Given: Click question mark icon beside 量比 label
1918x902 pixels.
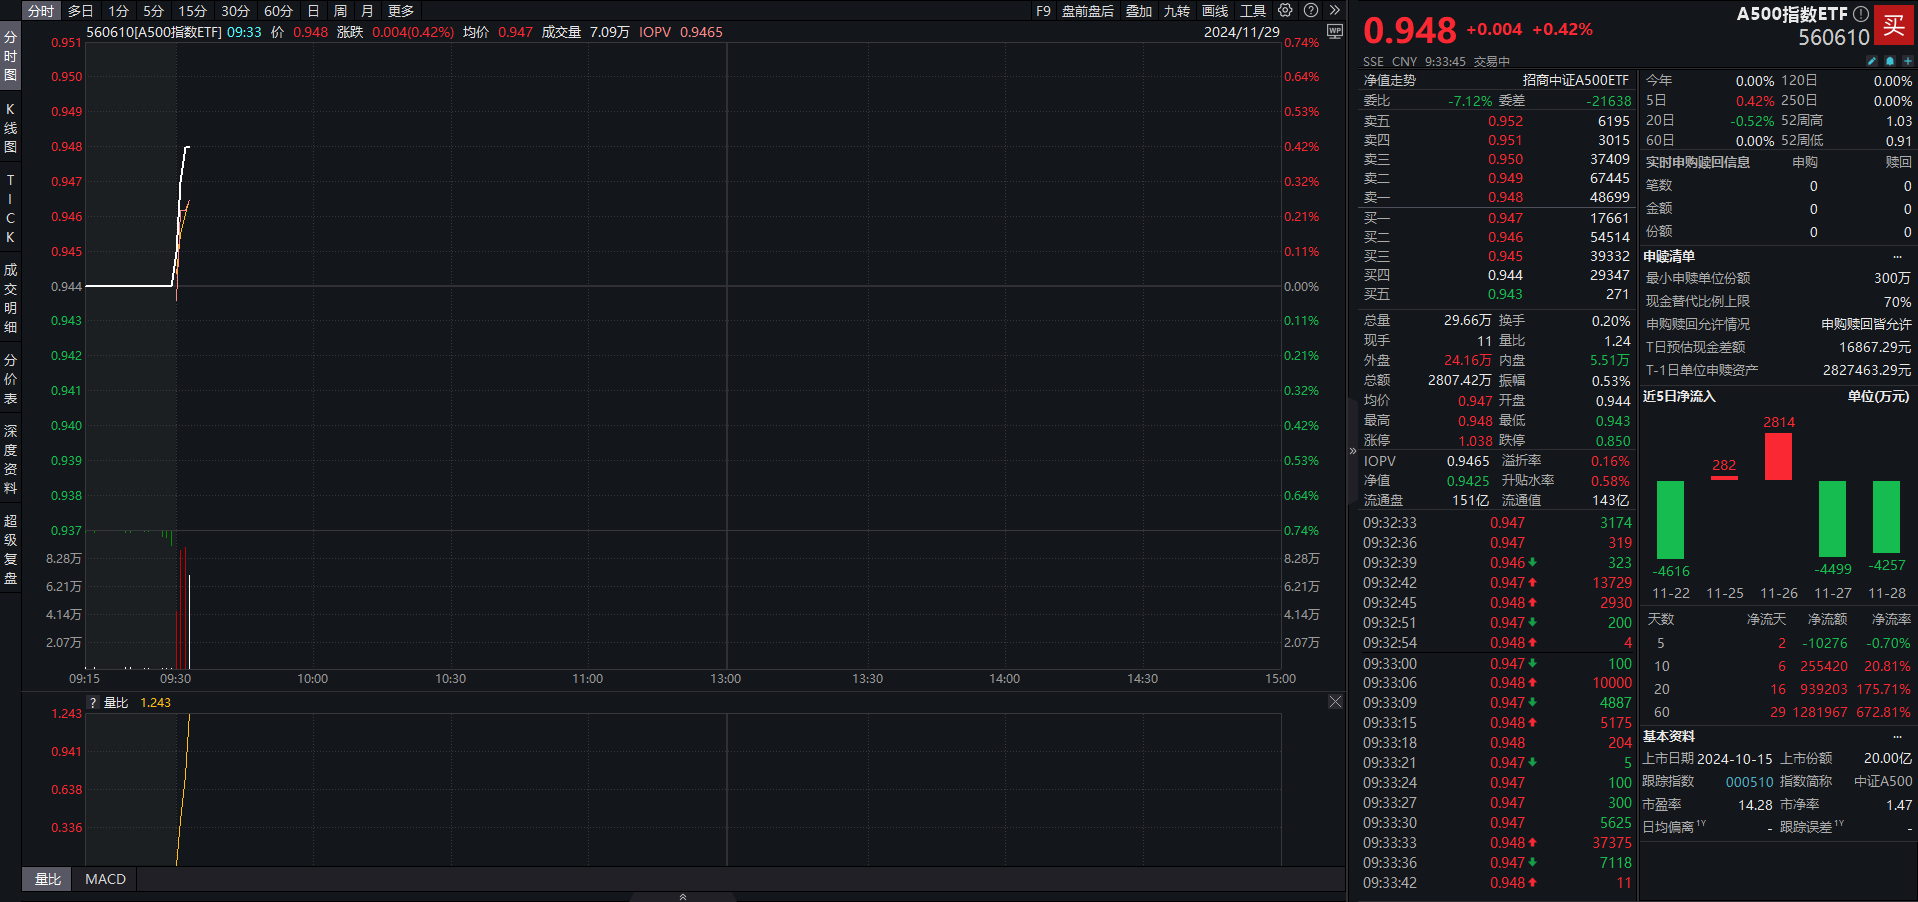Looking at the screenshot, I should point(93,703).
